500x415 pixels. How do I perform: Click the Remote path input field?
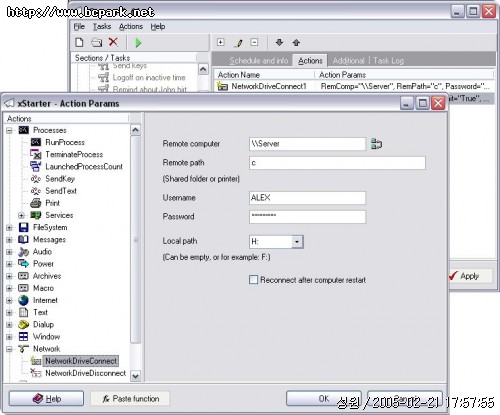[x=337, y=163]
